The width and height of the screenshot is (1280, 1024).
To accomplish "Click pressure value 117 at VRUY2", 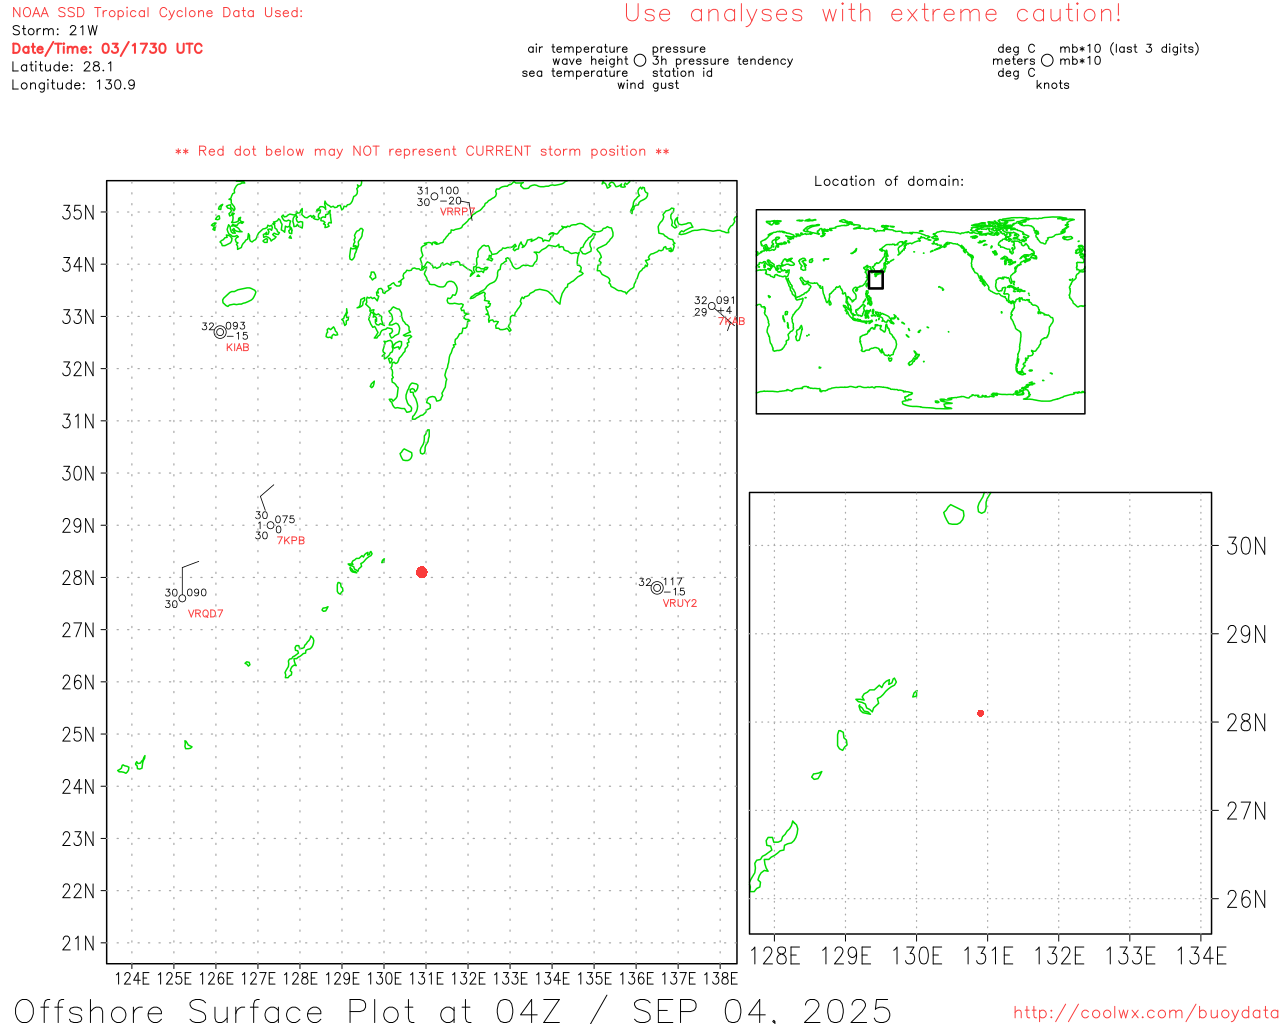I will (x=673, y=581).
